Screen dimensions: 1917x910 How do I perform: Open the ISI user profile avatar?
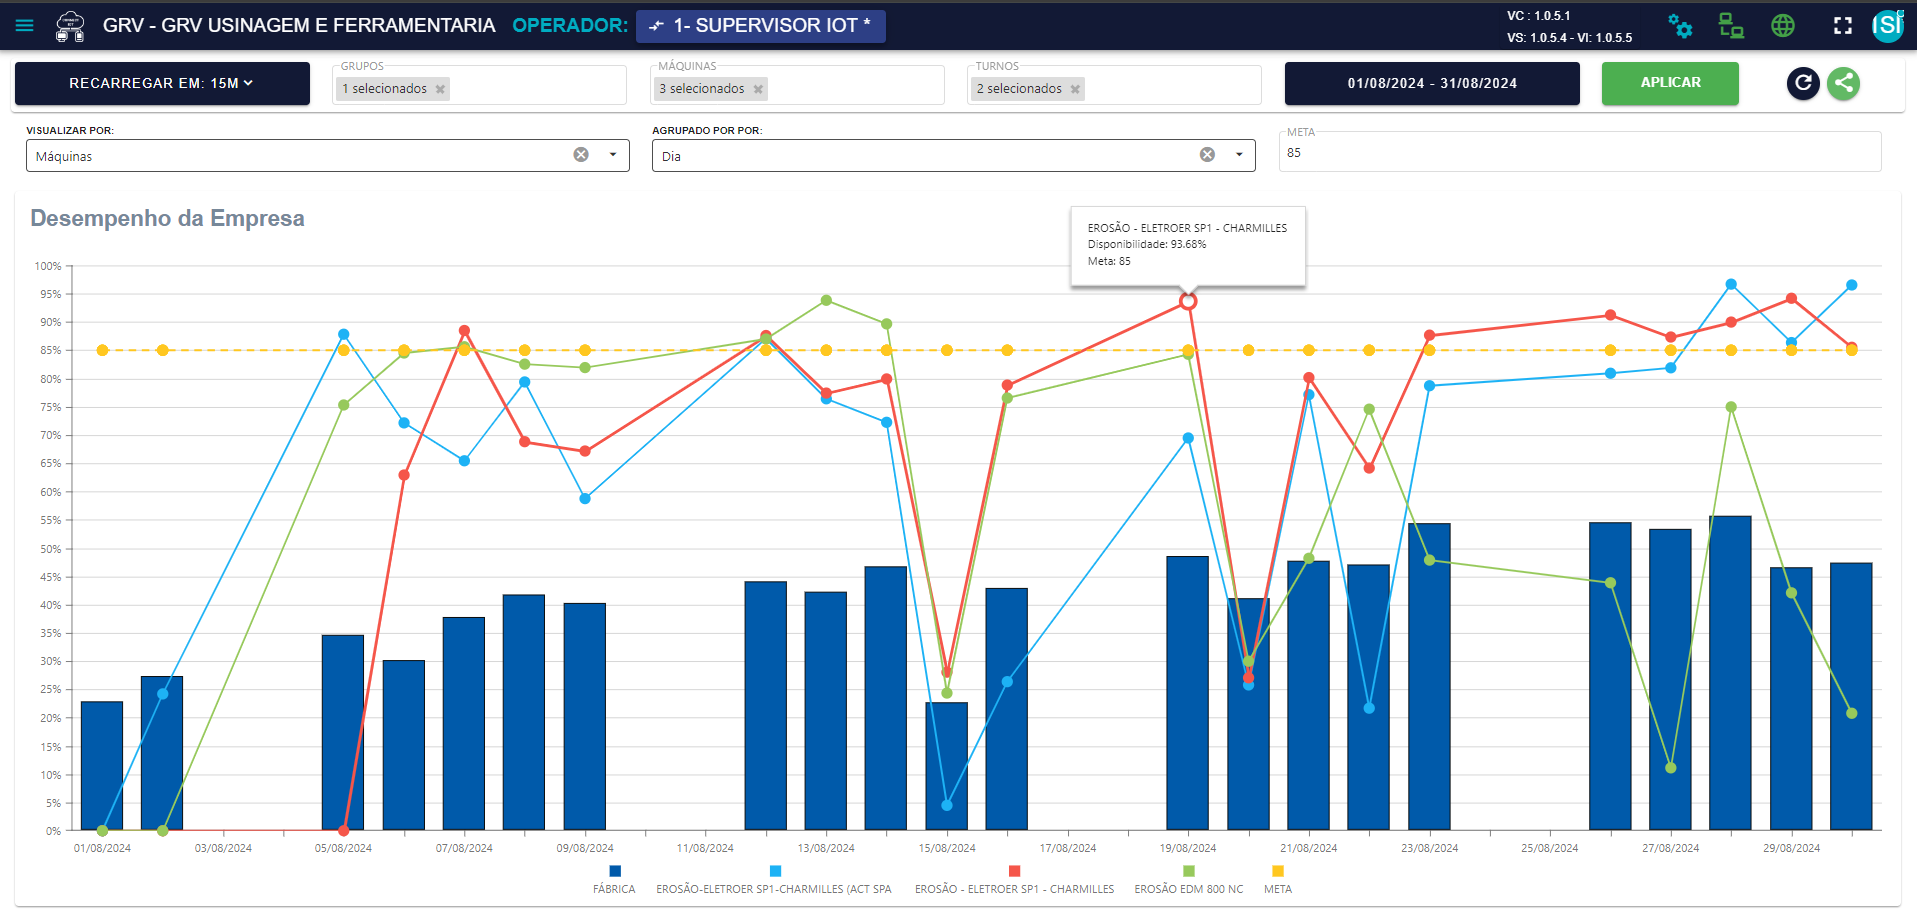point(1889,25)
